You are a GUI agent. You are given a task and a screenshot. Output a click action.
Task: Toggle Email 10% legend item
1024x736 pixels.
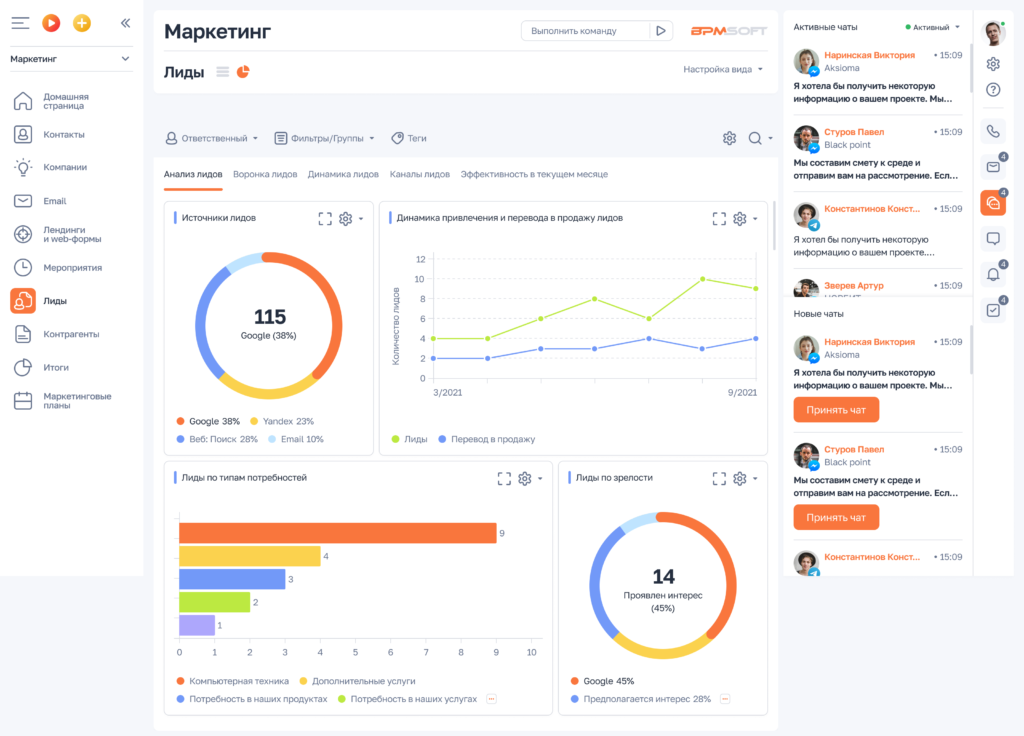296,439
